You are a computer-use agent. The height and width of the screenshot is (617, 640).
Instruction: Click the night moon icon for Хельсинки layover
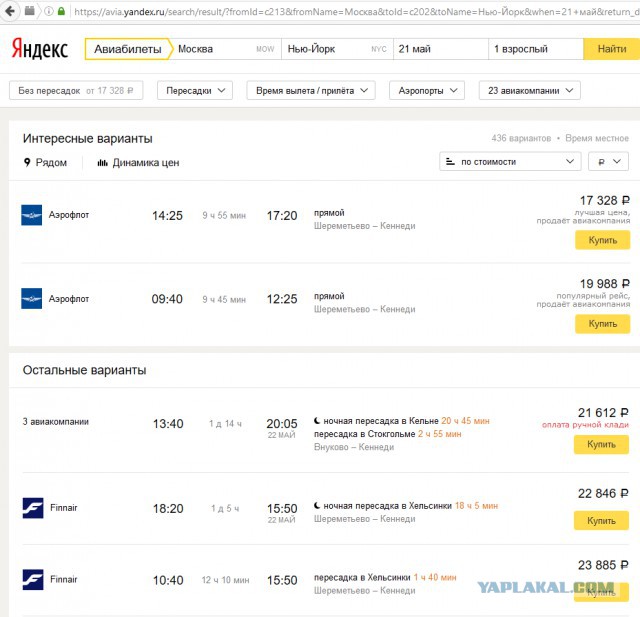317,505
